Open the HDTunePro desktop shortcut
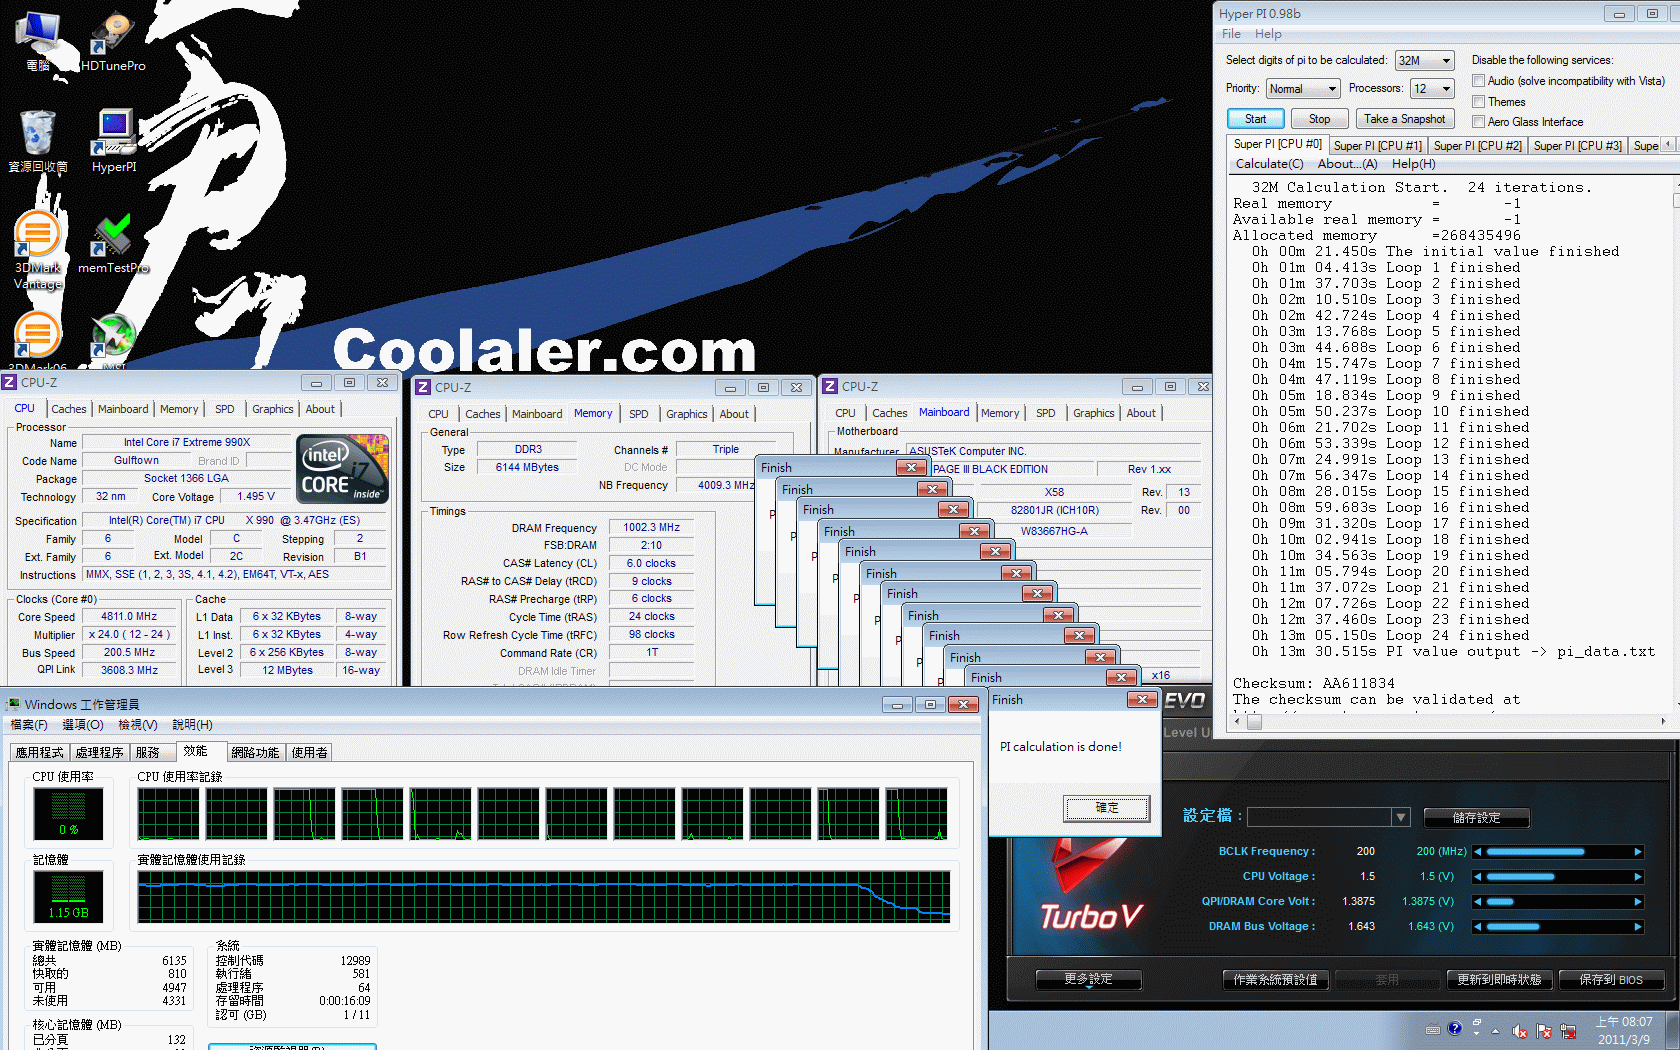Screen dimensions: 1680x1050 [113, 42]
